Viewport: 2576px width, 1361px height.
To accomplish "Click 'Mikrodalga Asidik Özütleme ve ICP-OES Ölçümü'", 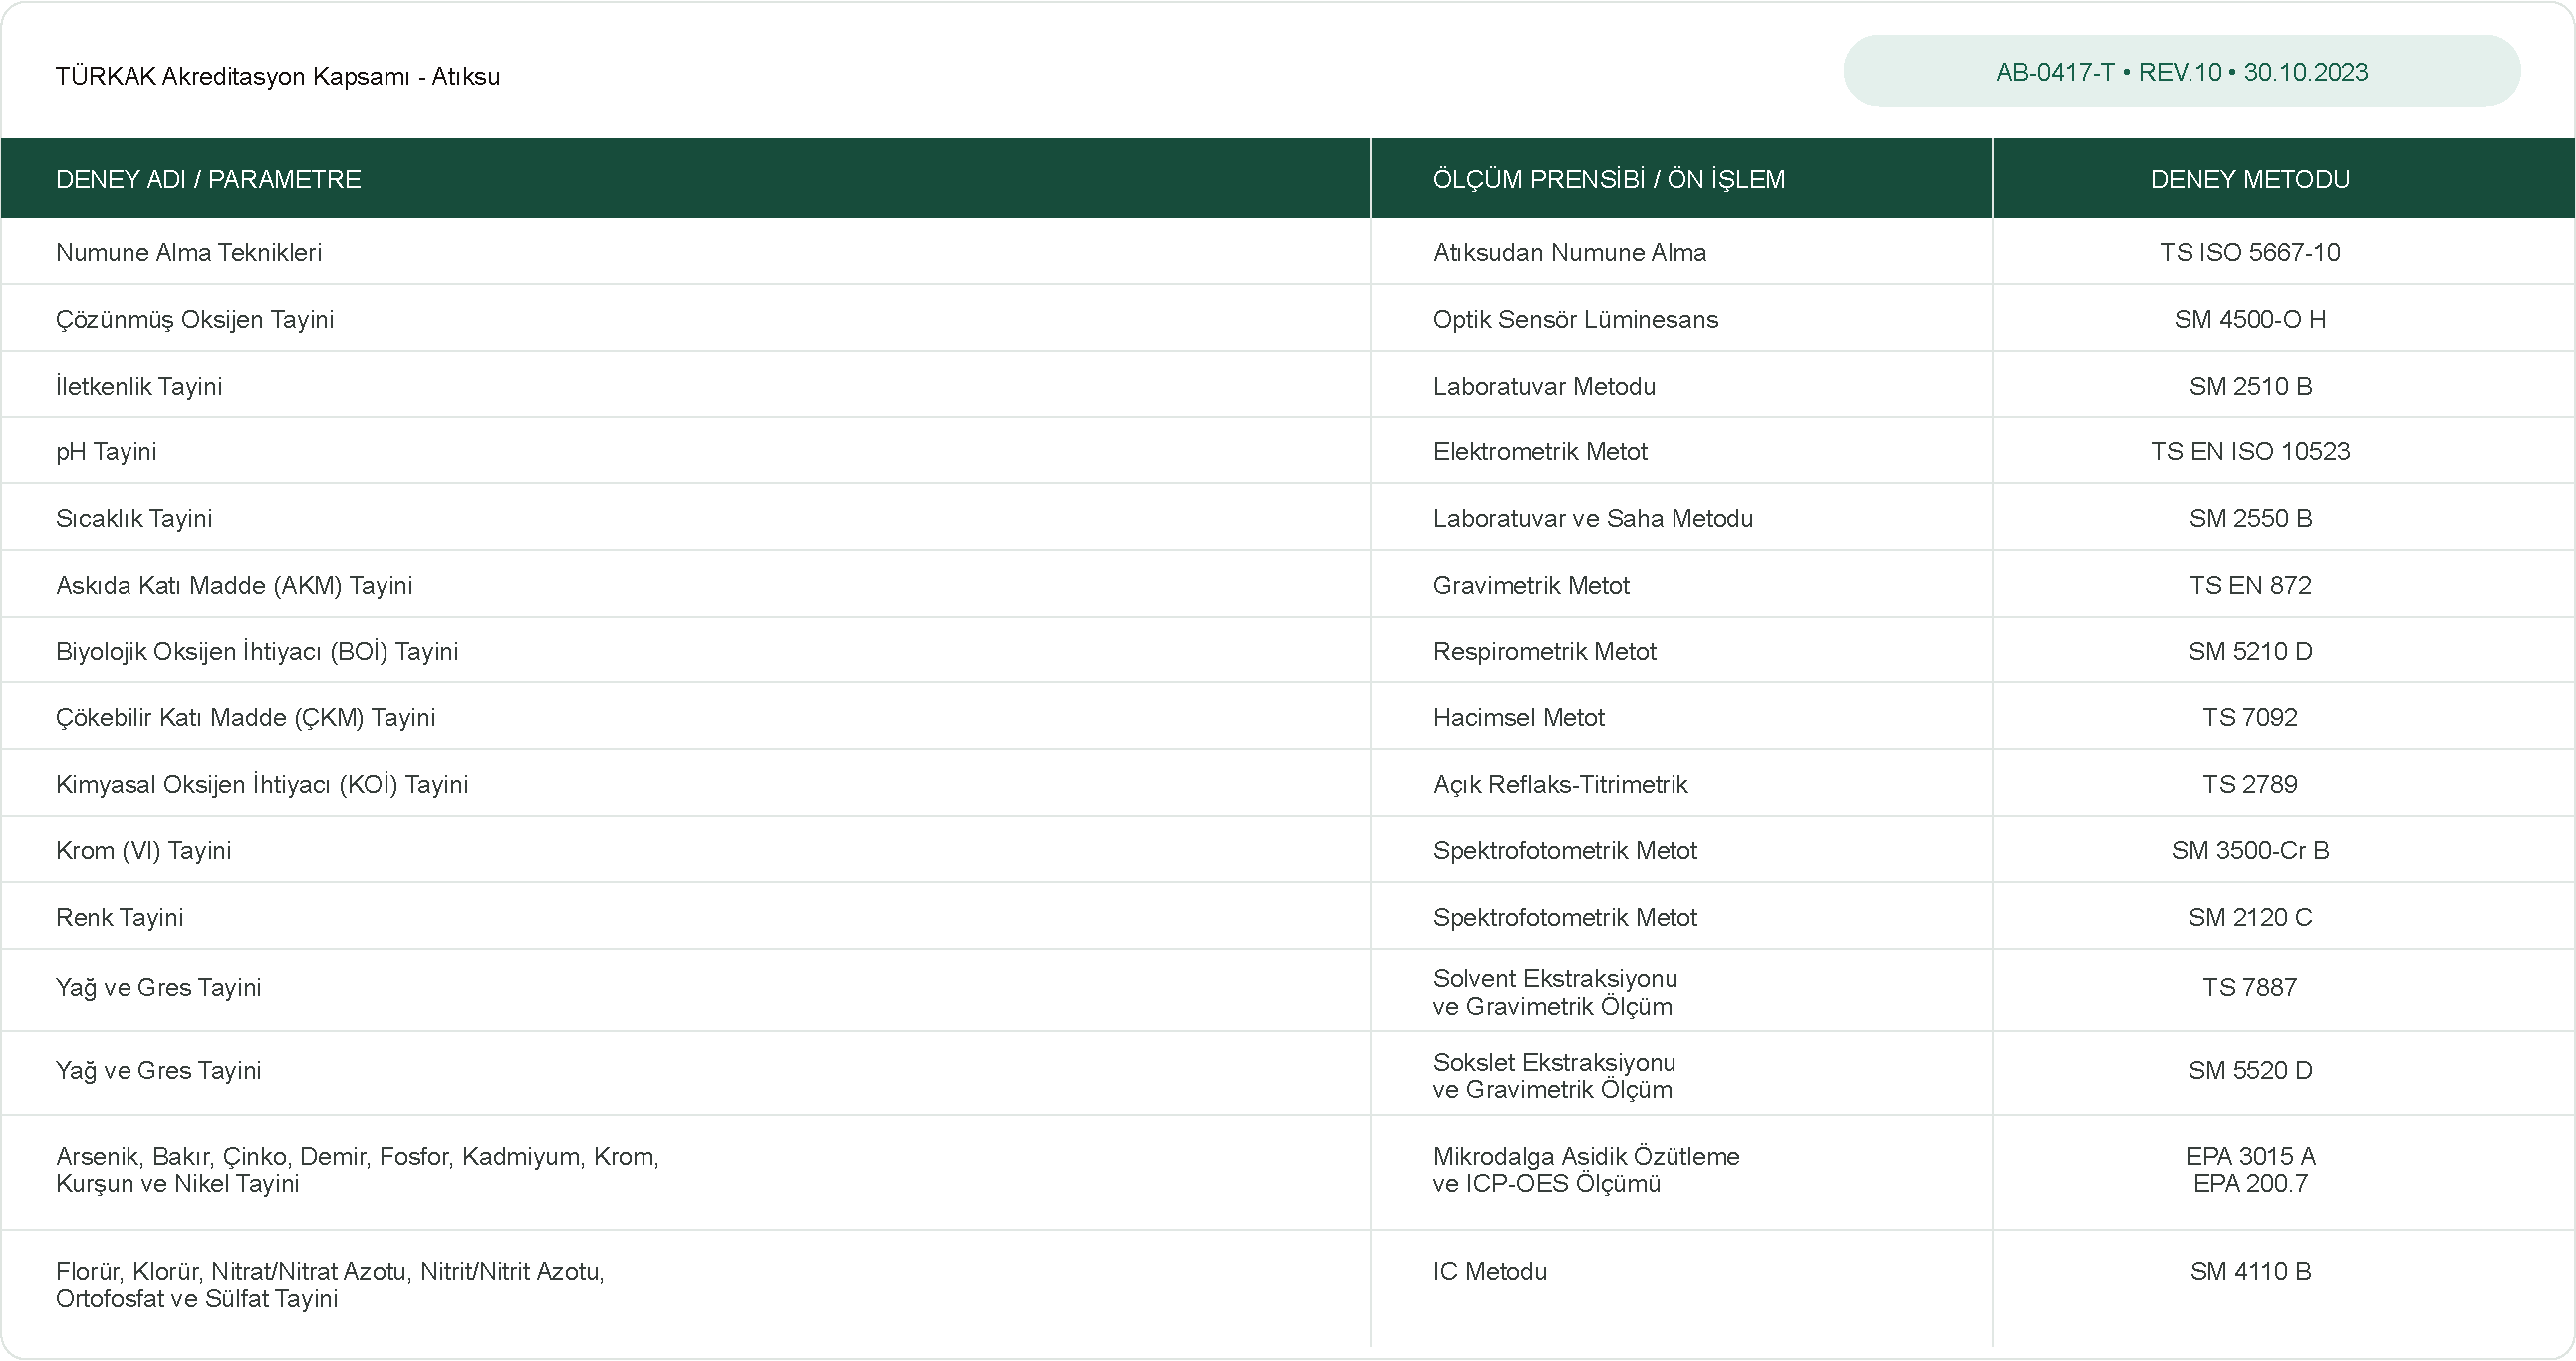I will (x=1586, y=1169).
